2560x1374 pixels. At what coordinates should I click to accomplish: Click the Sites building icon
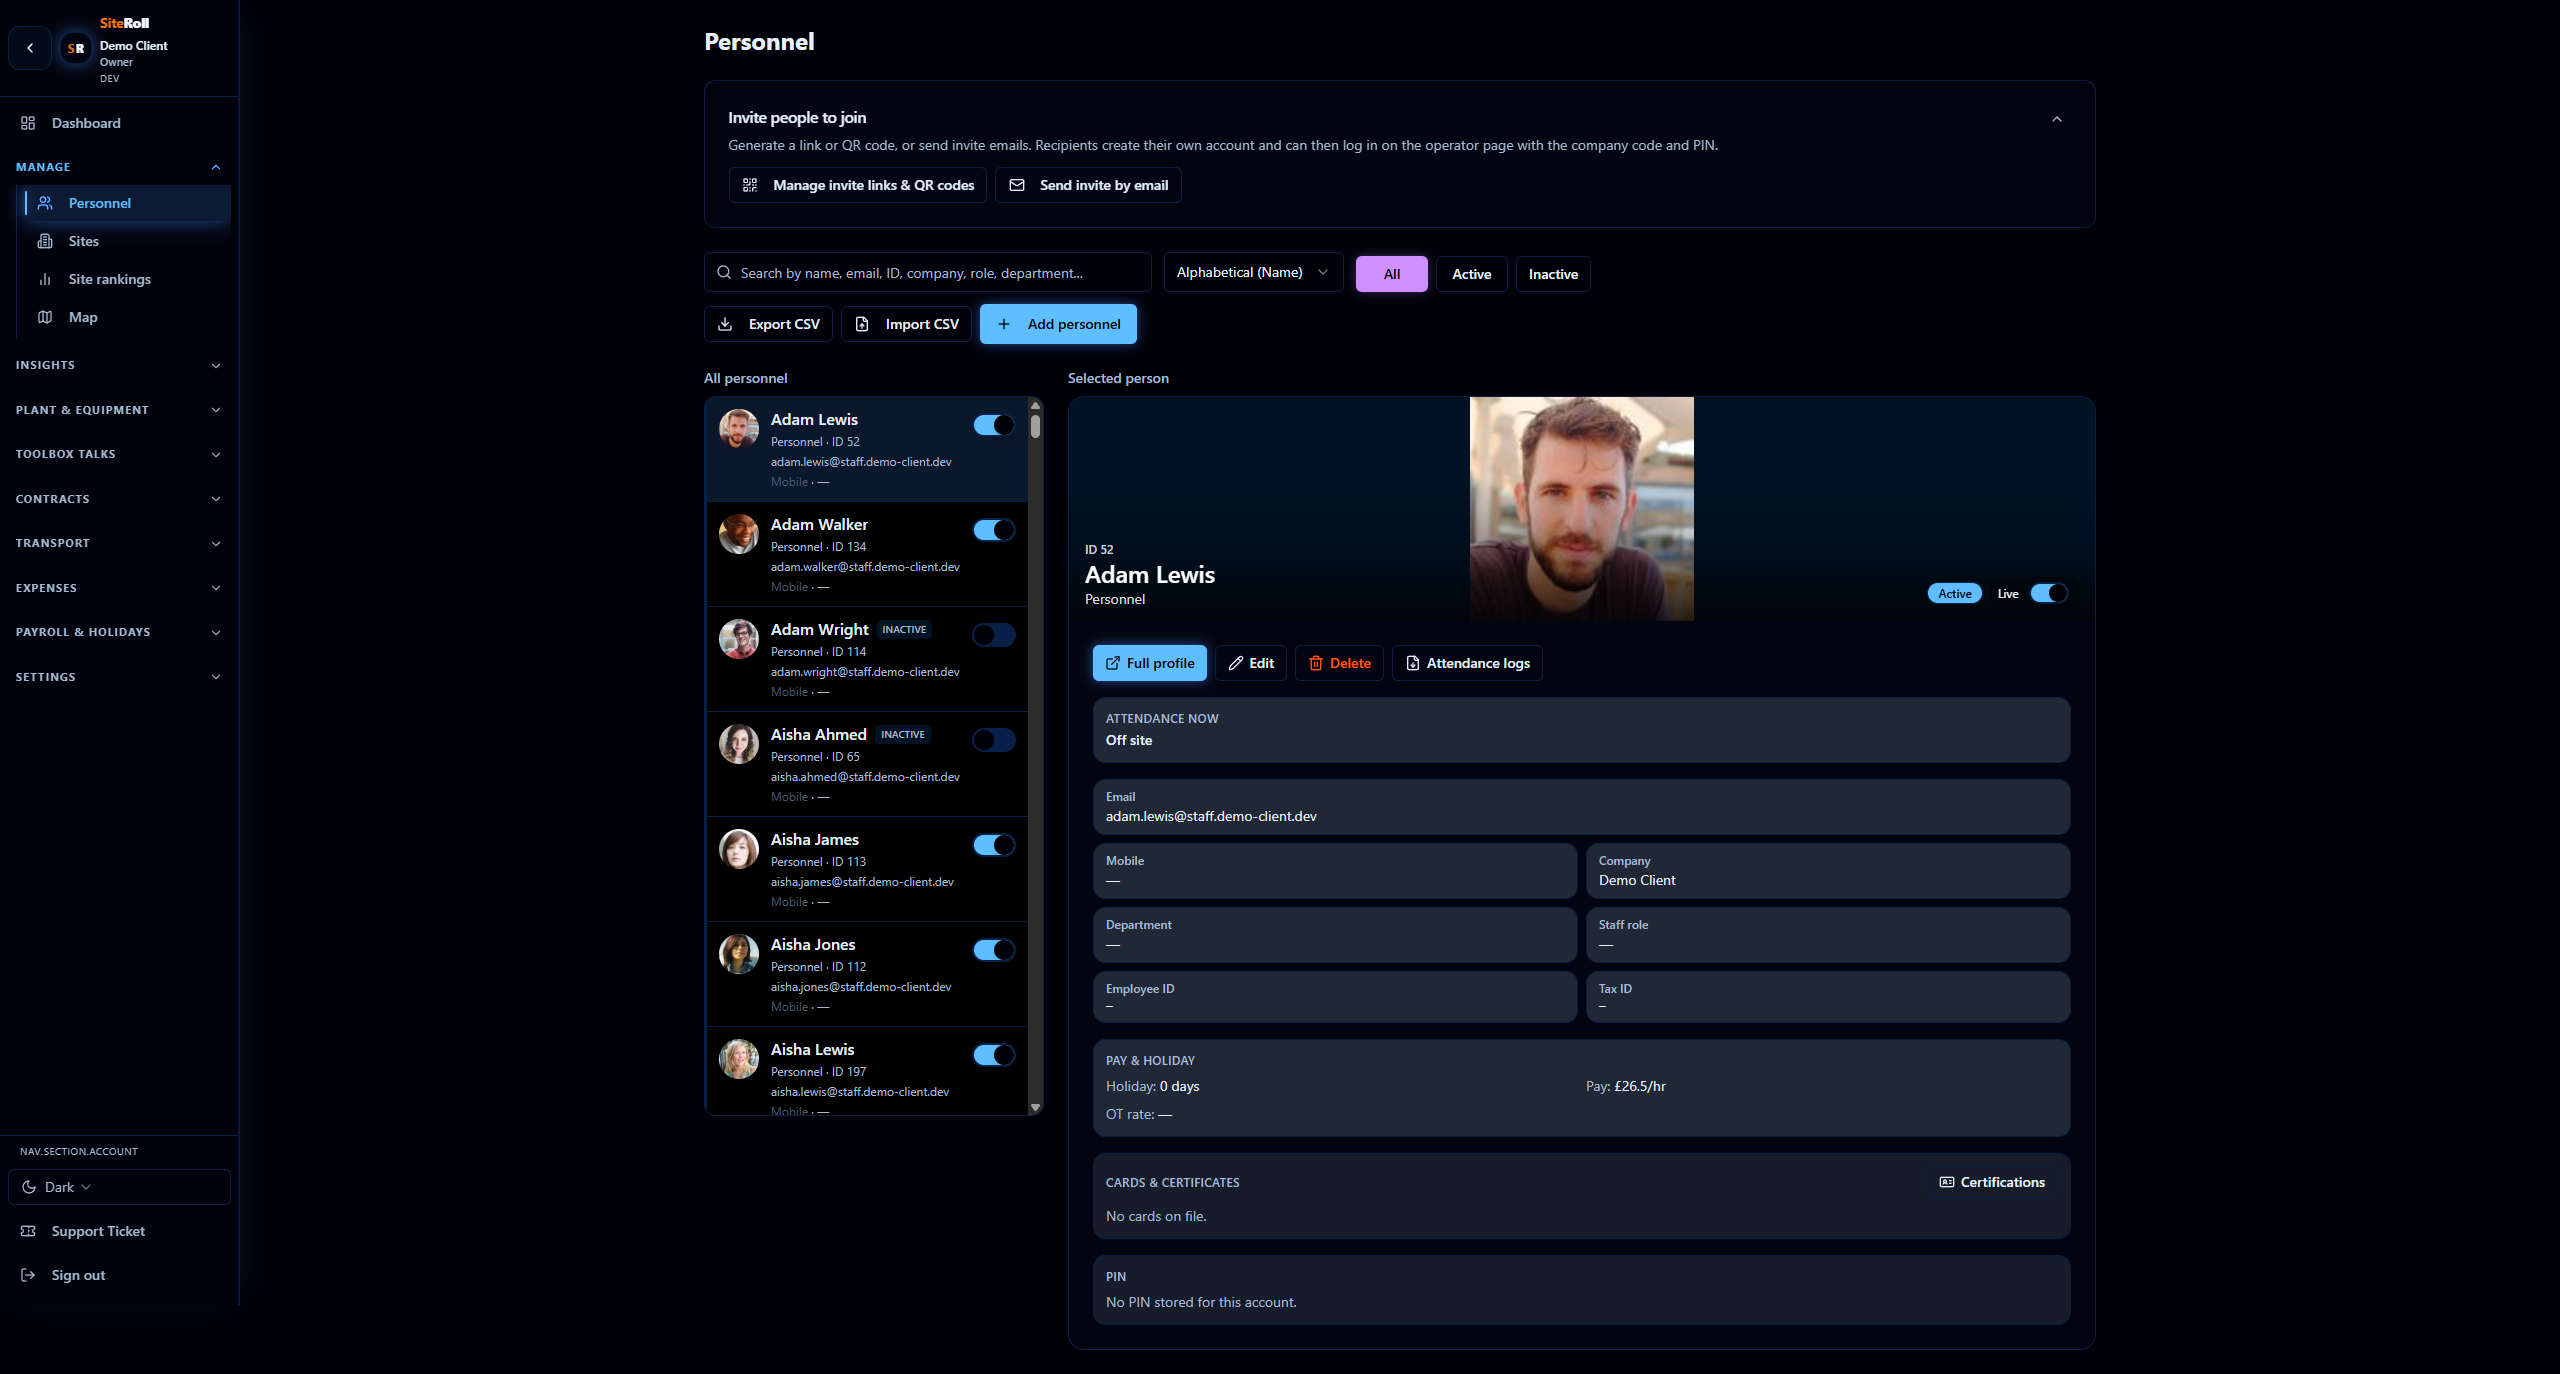[x=45, y=241]
